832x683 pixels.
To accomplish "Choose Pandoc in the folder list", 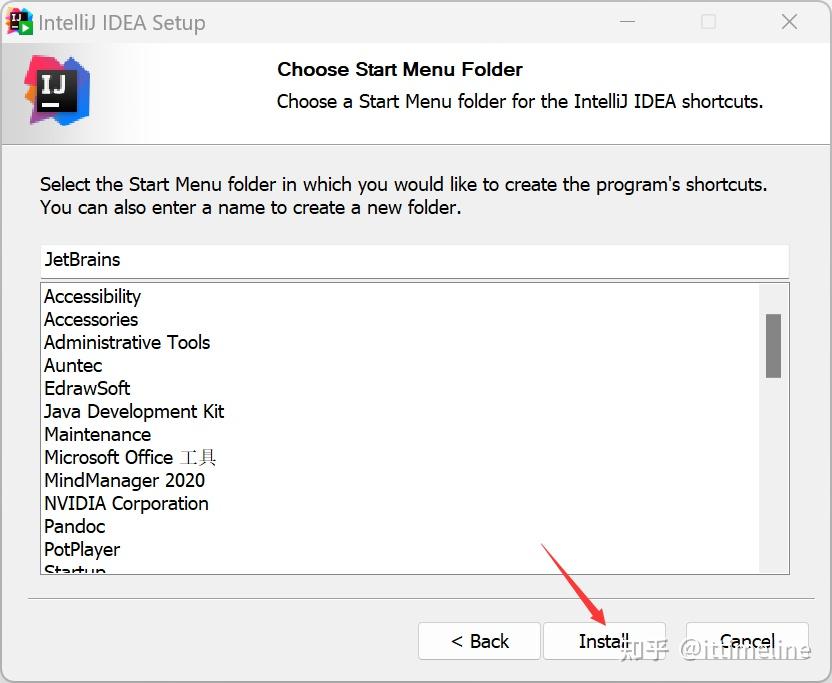I will click(x=74, y=527).
